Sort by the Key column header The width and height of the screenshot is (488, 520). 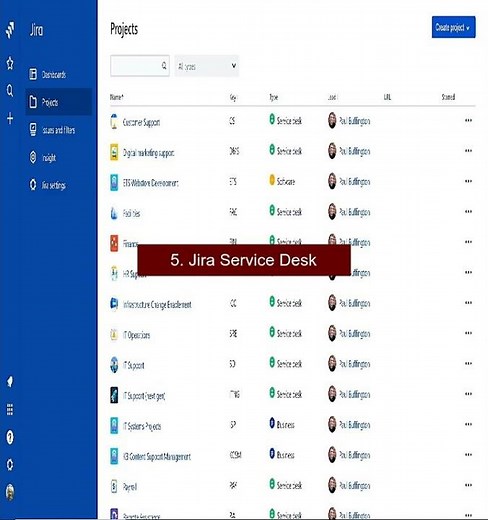pyautogui.click(x=233, y=97)
